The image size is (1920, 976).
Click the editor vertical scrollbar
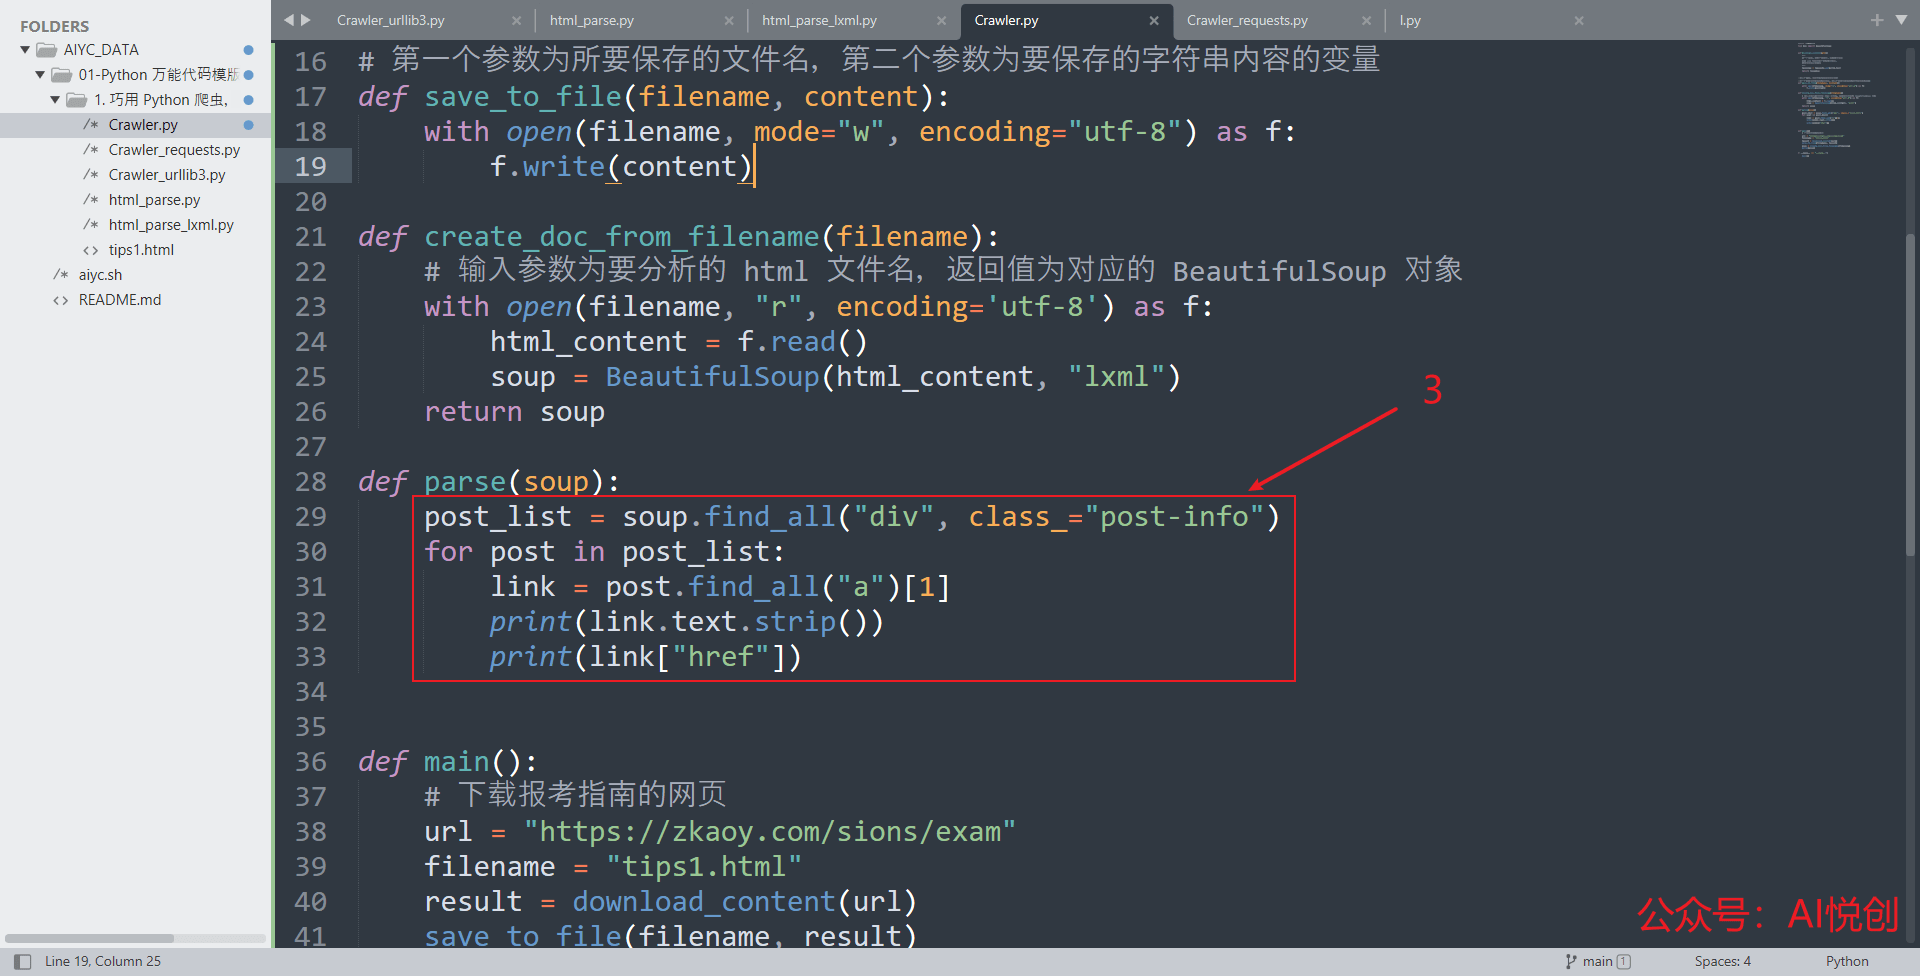1911,395
